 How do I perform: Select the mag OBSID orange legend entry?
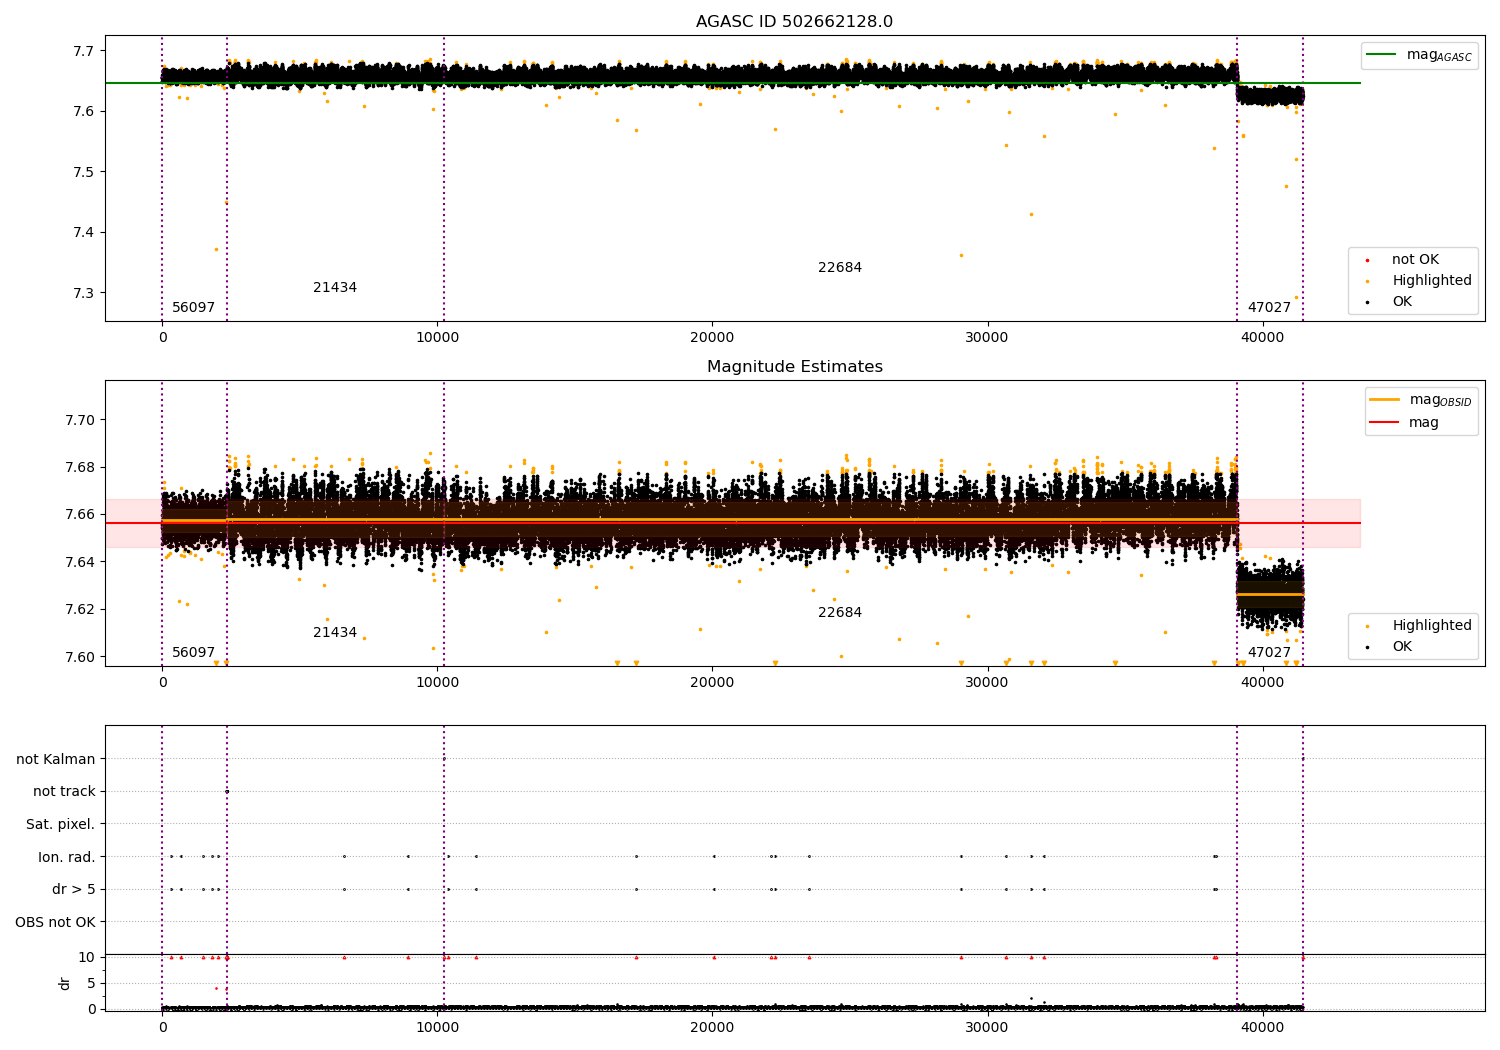tap(1421, 400)
